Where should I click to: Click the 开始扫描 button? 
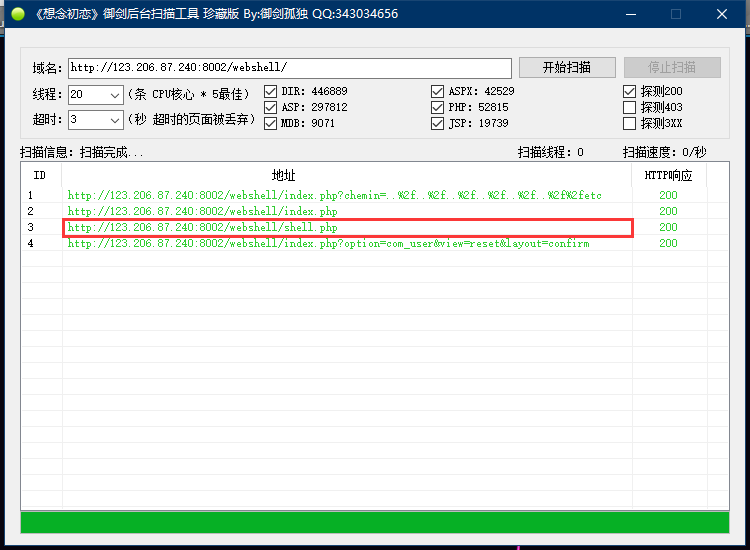tap(567, 67)
